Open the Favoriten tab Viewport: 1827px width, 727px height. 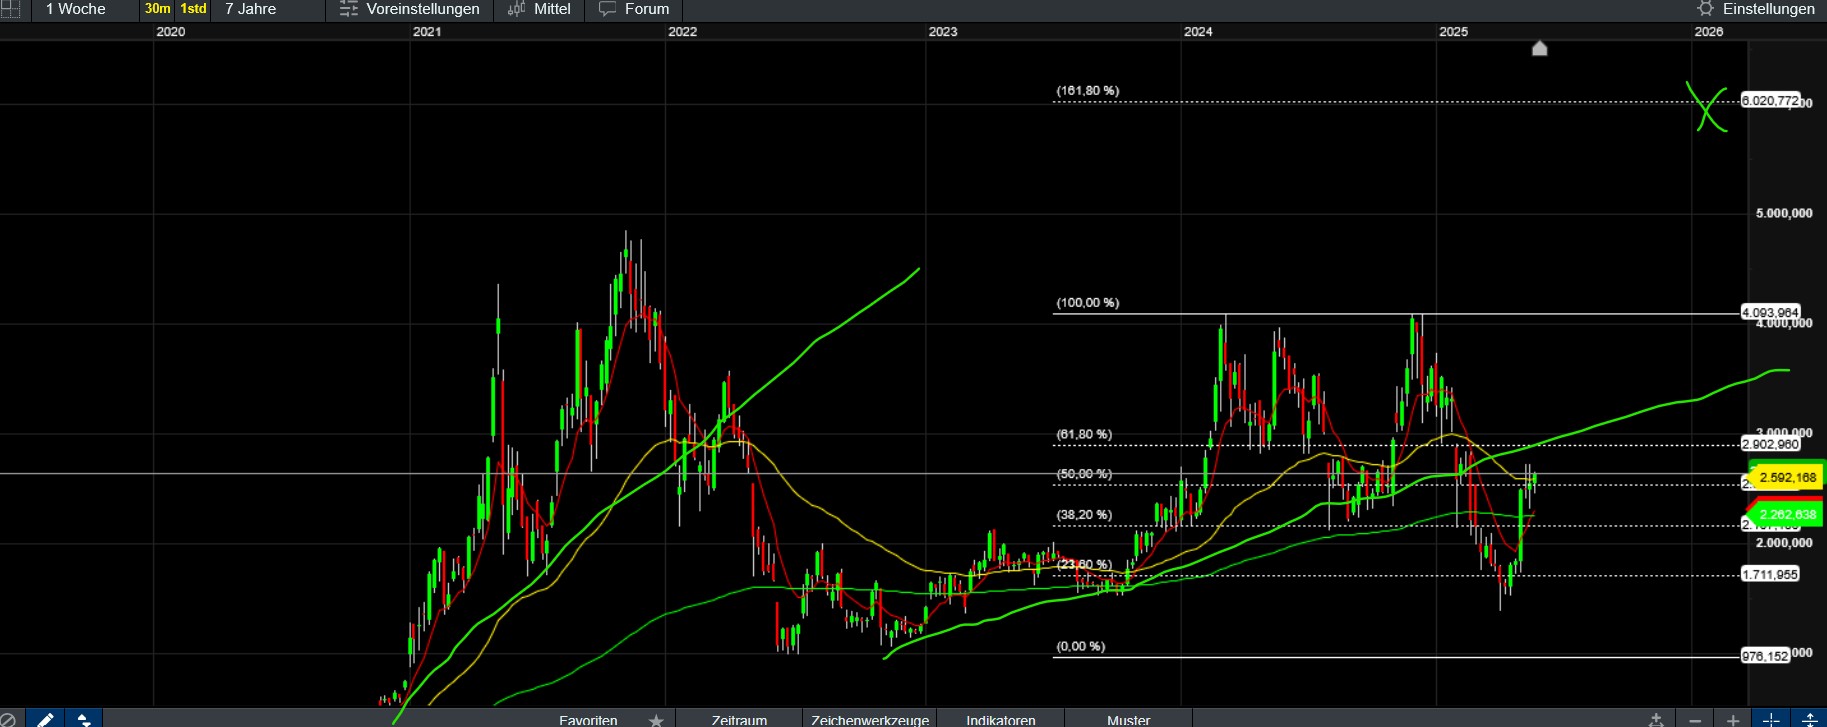coord(588,720)
